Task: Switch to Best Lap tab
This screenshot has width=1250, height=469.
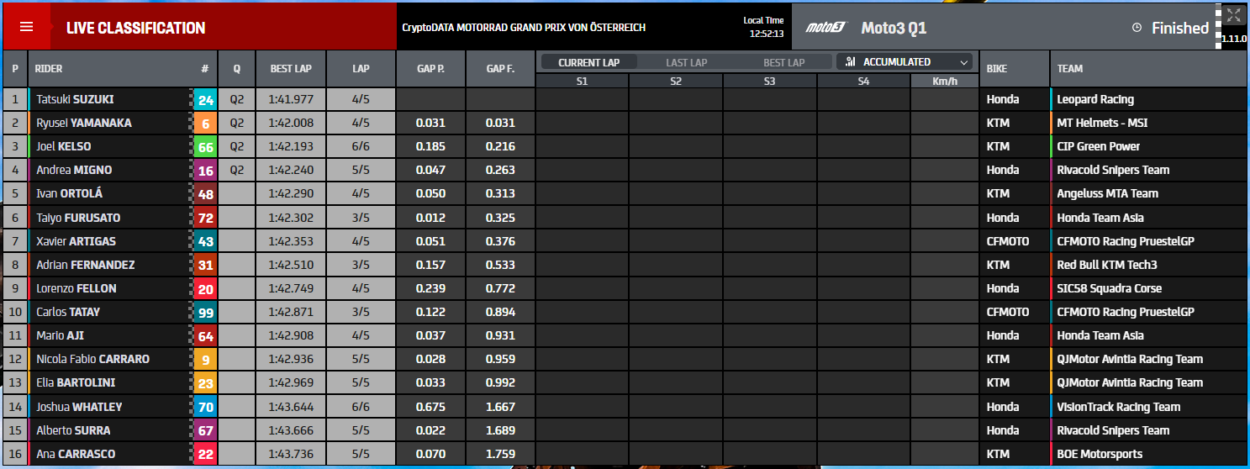Action: coord(783,62)
